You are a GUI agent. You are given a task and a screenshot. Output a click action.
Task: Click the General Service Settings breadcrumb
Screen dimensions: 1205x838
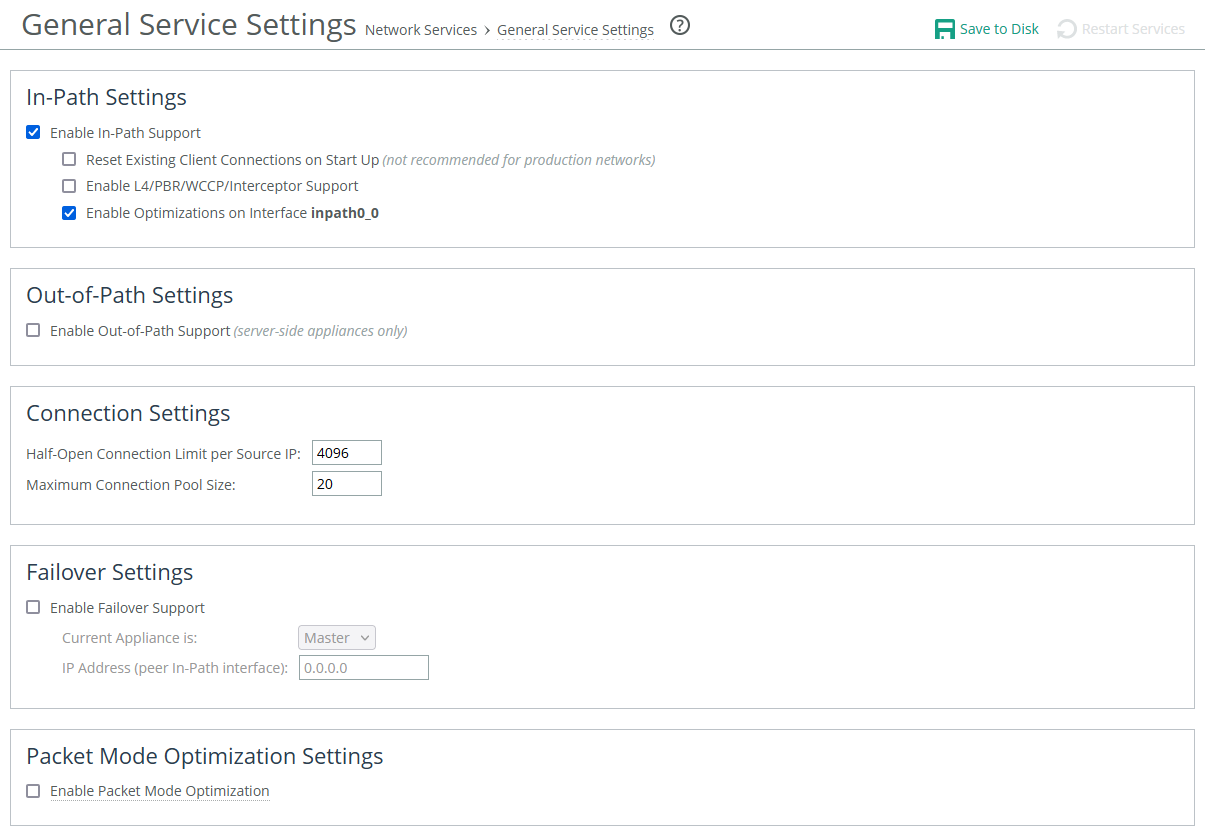pos(575,30)
